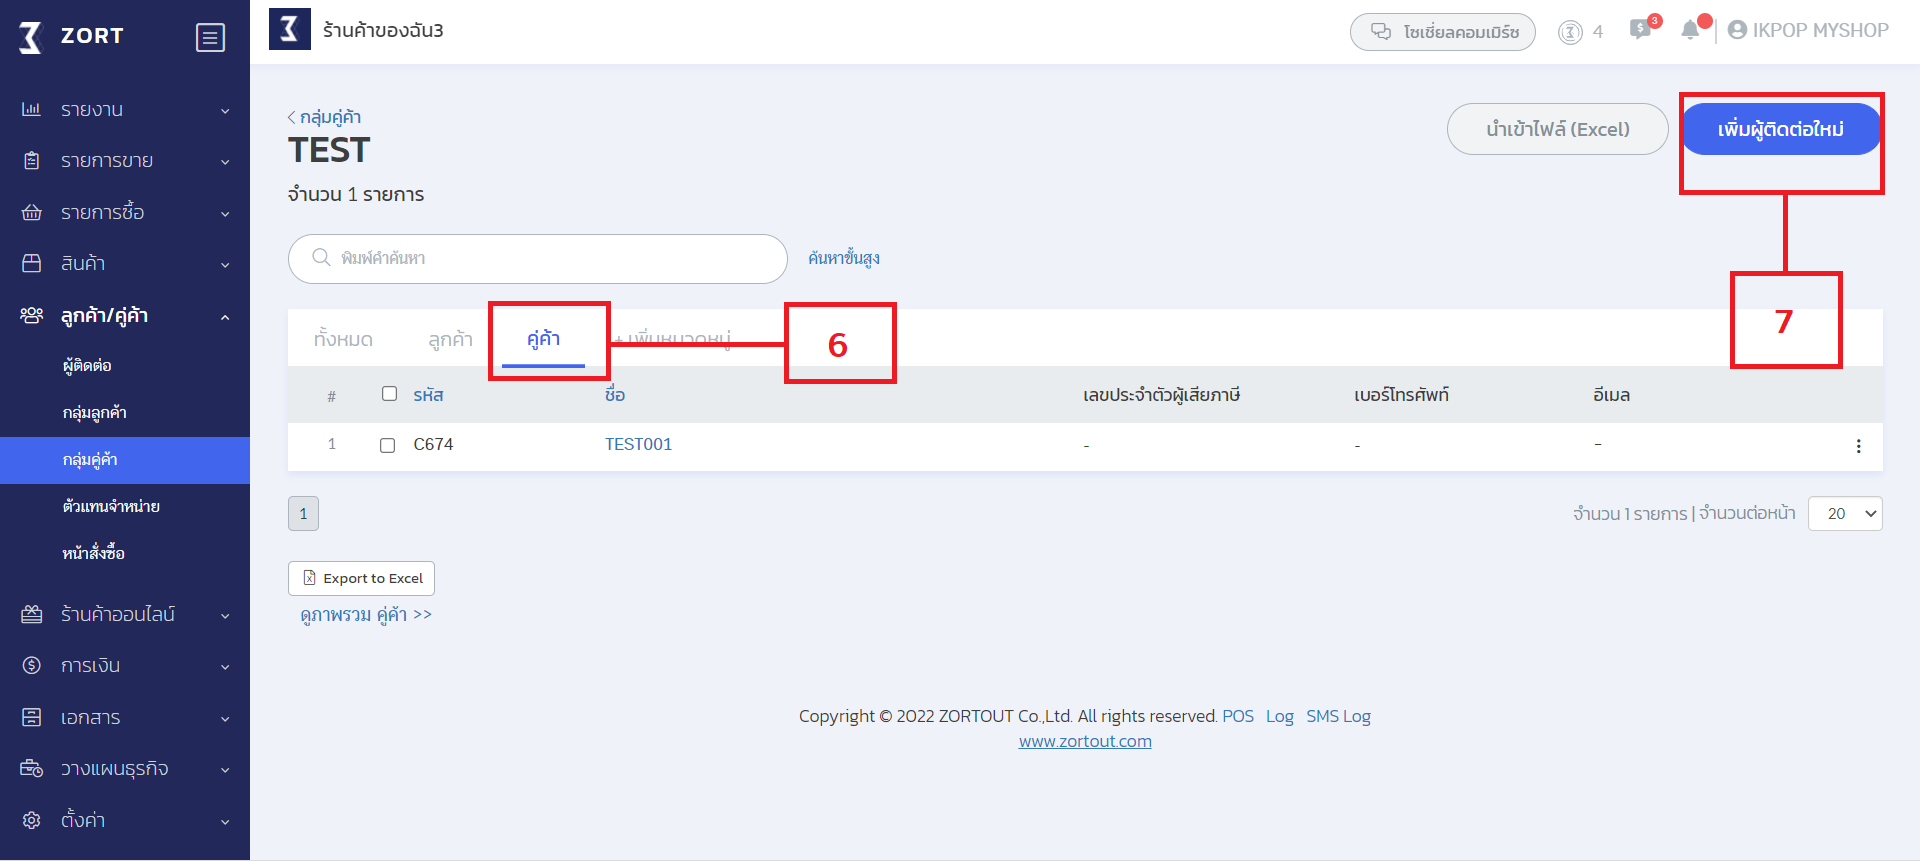Click the กลุ่มคู่ค้า breadcrumb link
This screenshot has width=1920, height=863.
(x=330, y=117)
